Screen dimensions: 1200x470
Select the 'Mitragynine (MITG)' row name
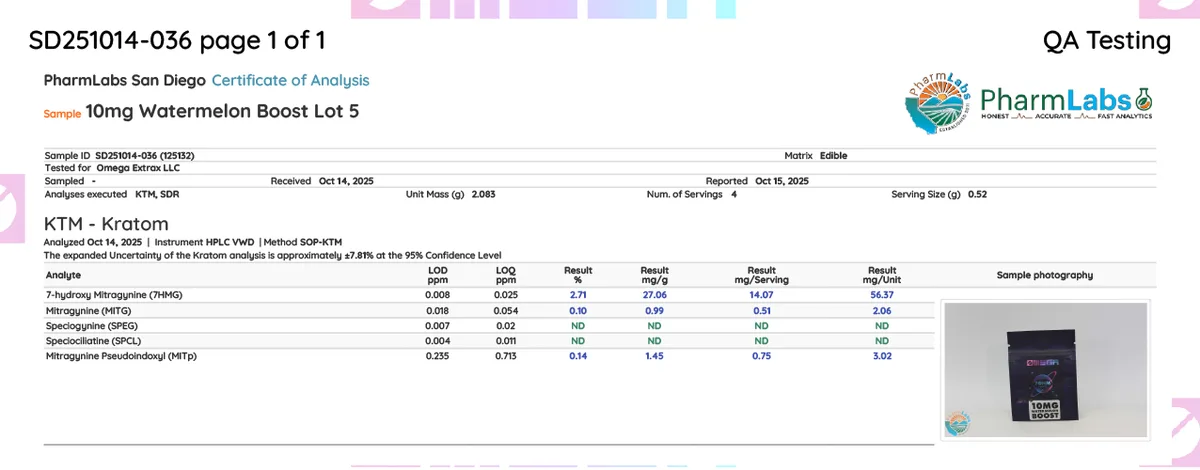(90, 312)
